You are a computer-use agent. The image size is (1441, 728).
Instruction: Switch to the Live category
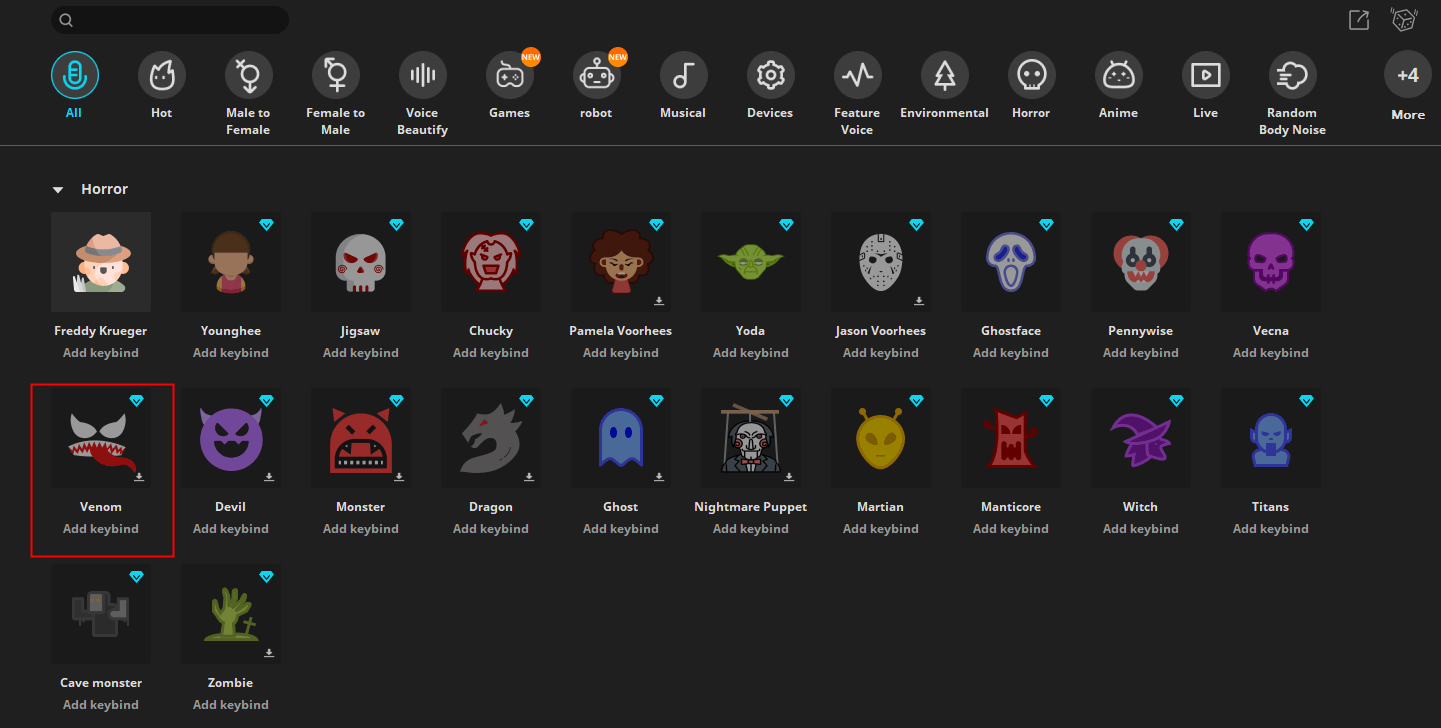point(1206,87)
